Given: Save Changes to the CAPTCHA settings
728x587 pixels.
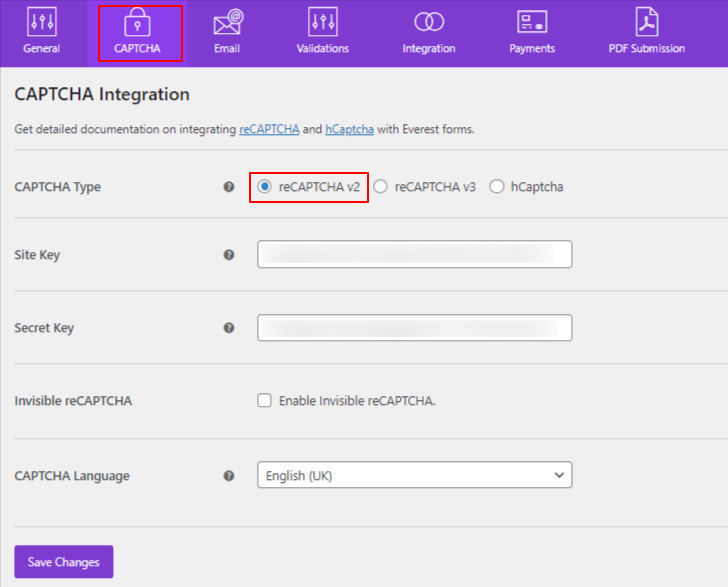Looking at the screenshot, I should point(64,561).
